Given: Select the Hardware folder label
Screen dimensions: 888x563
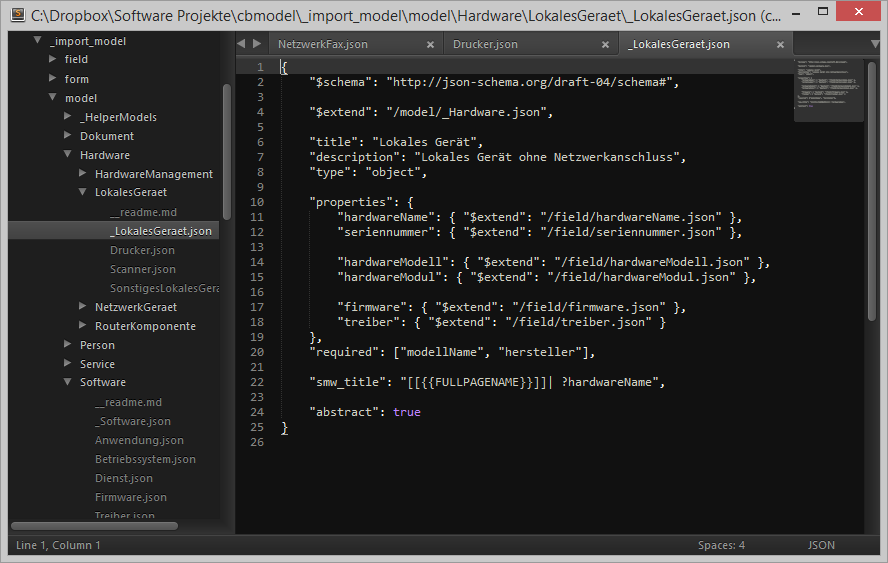Looking at the screenshot, I should [105, 155].
